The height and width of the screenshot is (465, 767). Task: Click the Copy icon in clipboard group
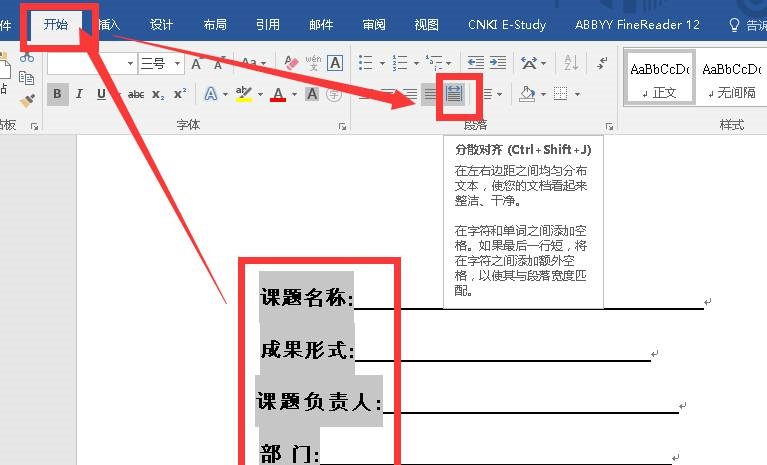pos(26,78)
